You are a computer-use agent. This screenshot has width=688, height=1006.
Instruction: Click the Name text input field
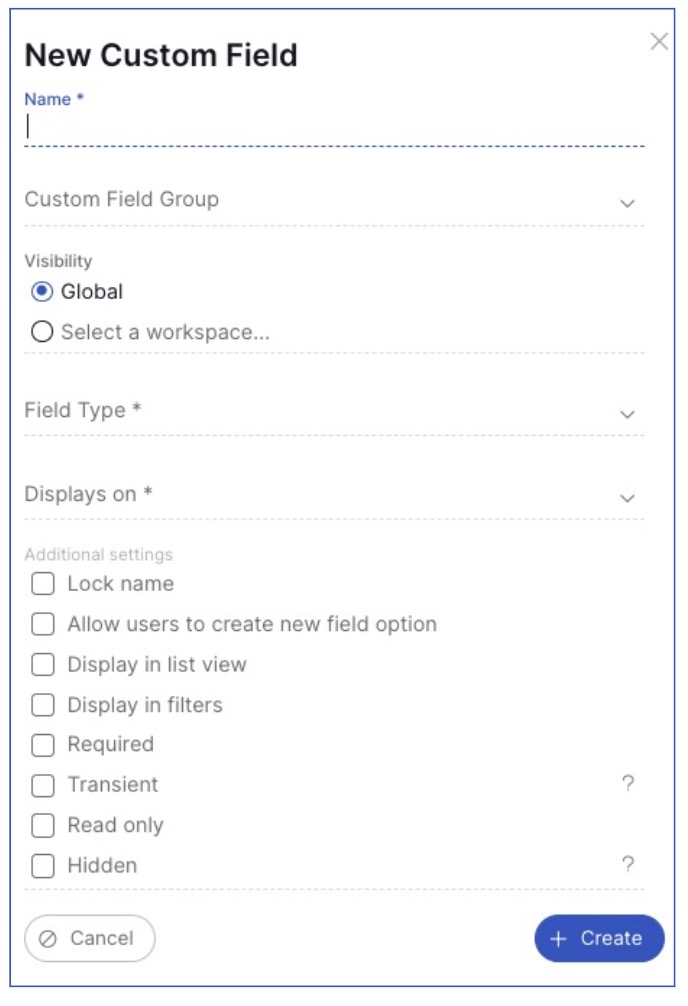(334, 127)
